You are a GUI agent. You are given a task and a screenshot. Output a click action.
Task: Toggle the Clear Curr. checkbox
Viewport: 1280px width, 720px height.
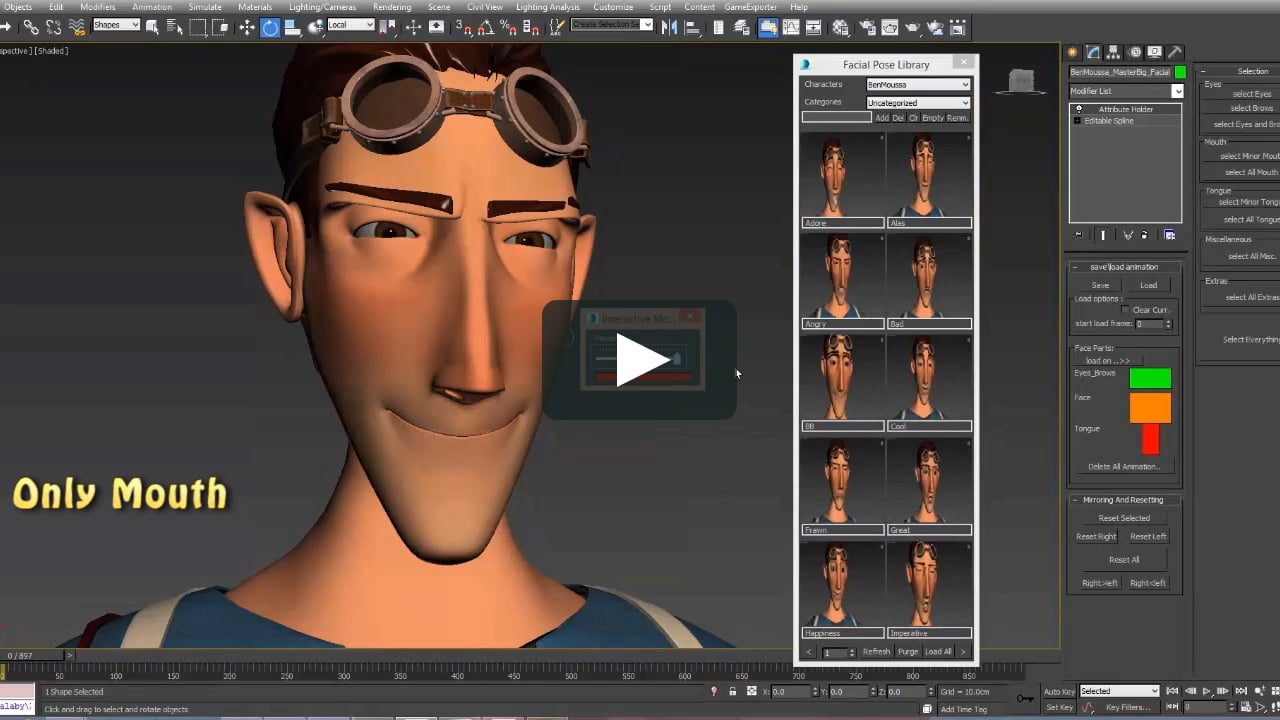coord(1126,310)
